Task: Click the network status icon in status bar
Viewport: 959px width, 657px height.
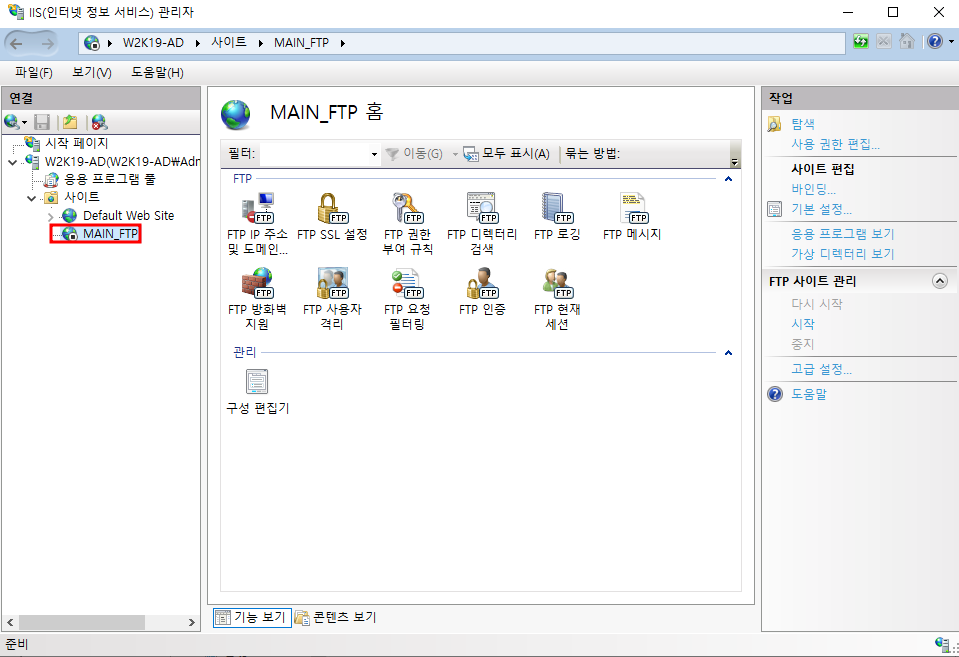Action: (x=942, y=644)
